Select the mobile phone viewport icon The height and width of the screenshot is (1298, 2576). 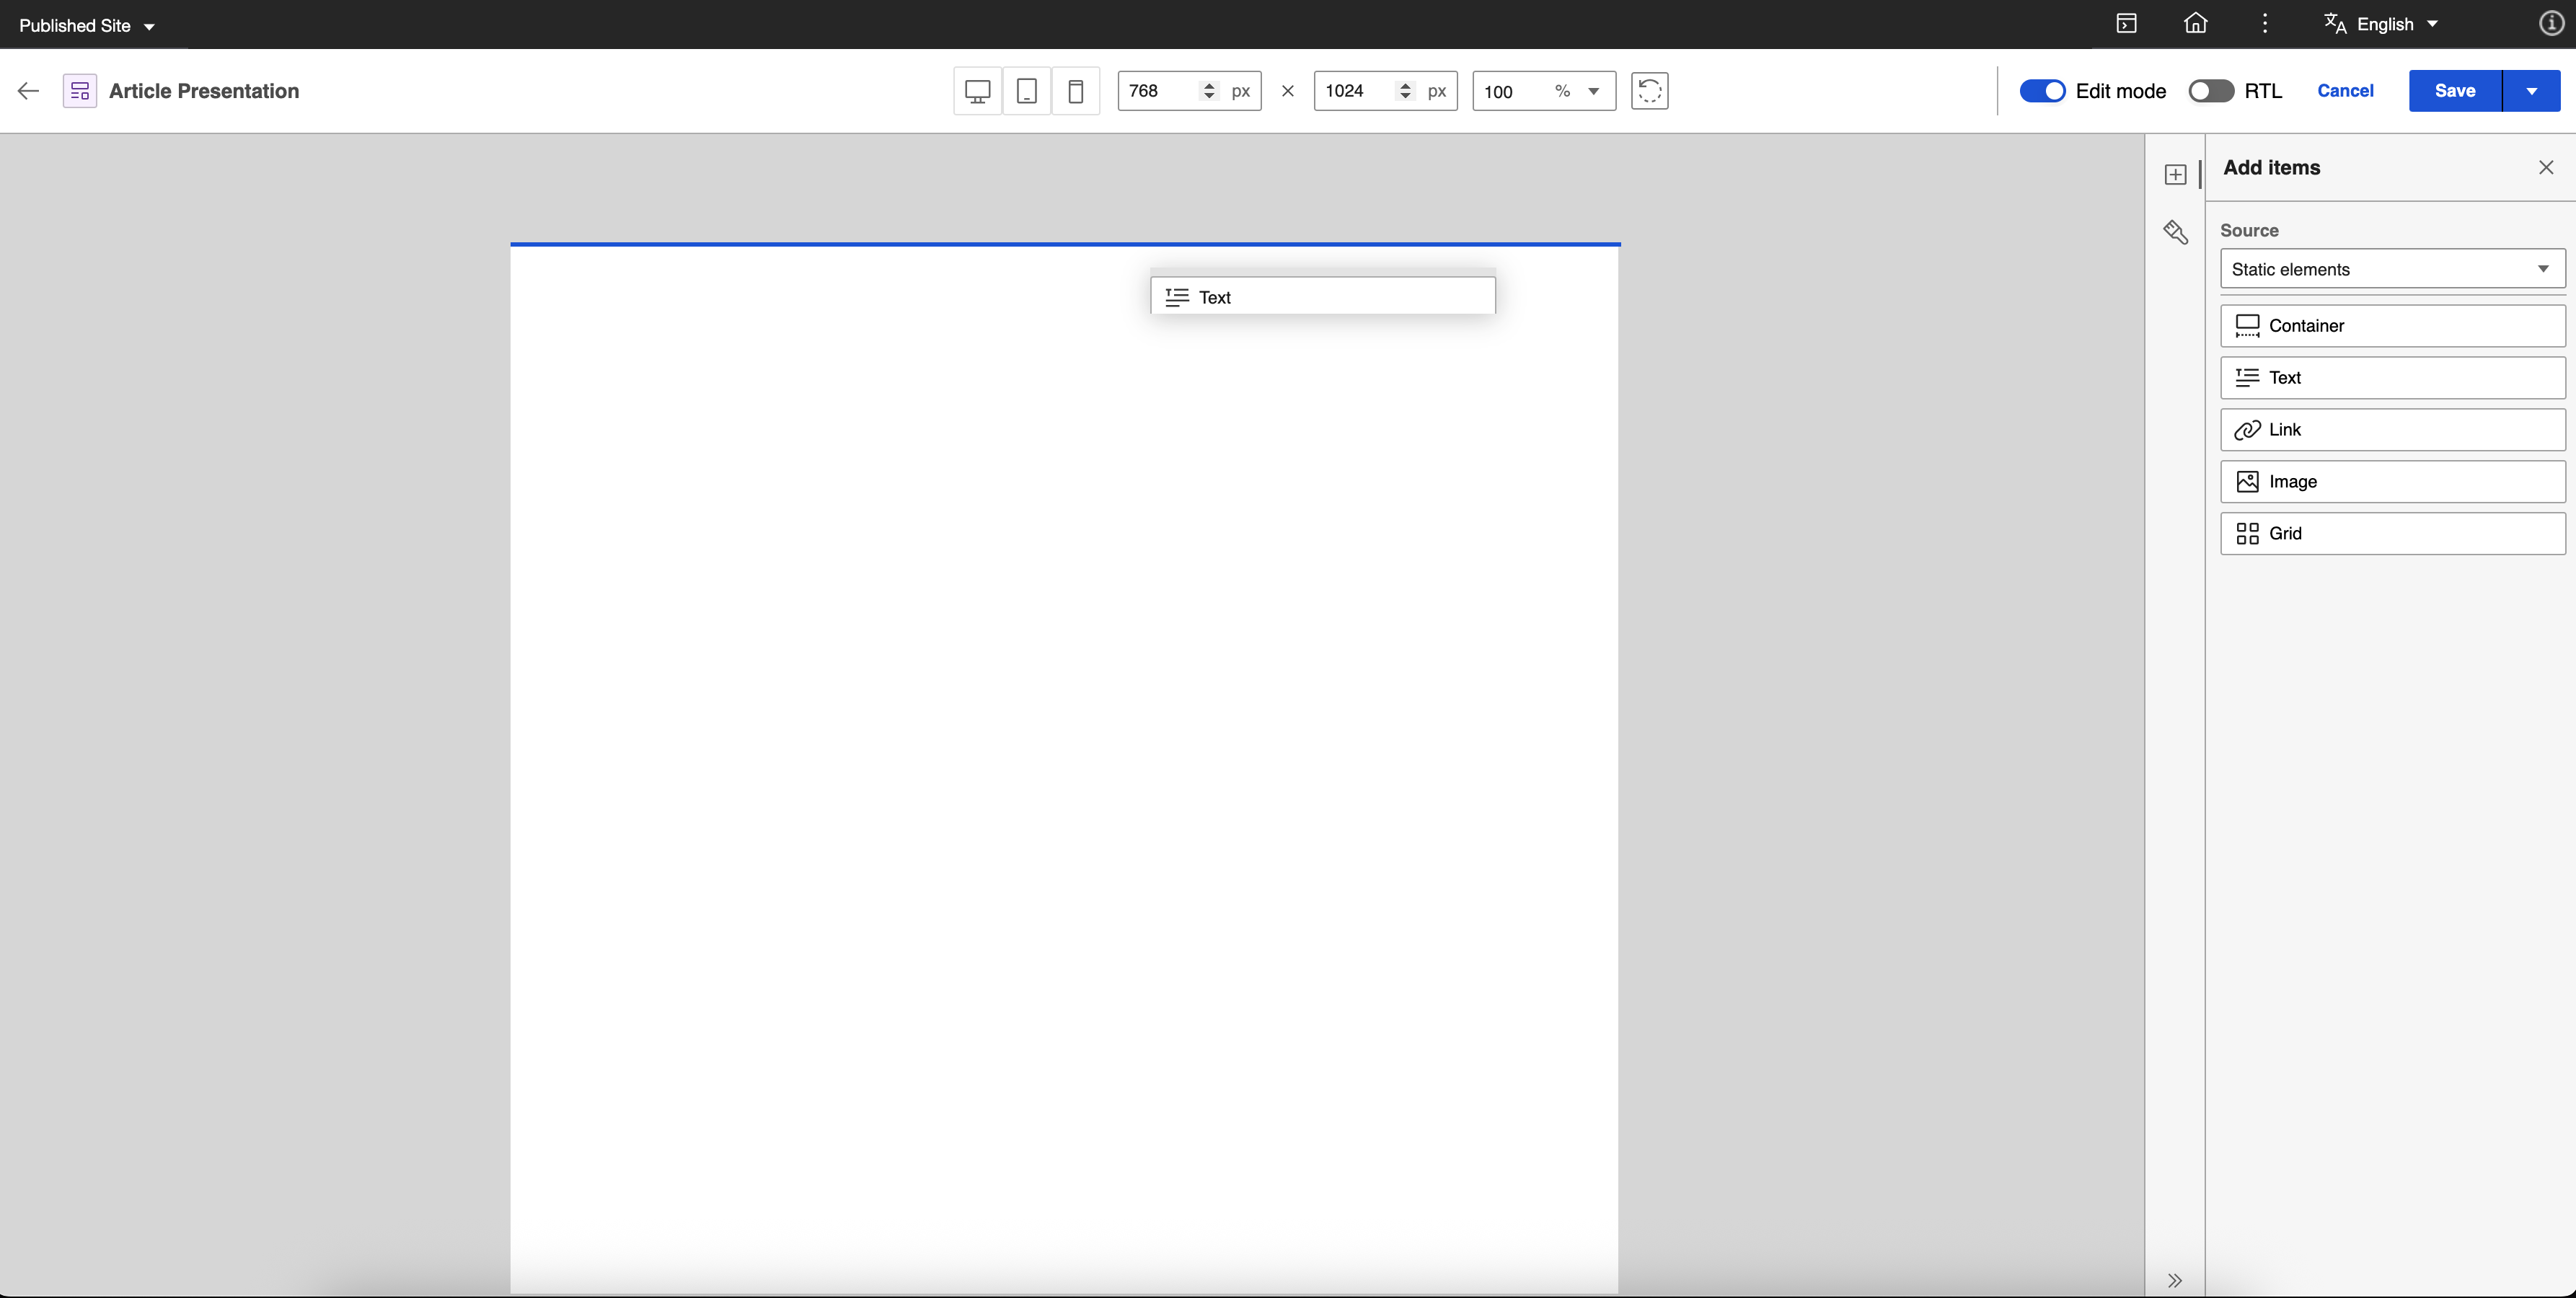click(1075, 91)
